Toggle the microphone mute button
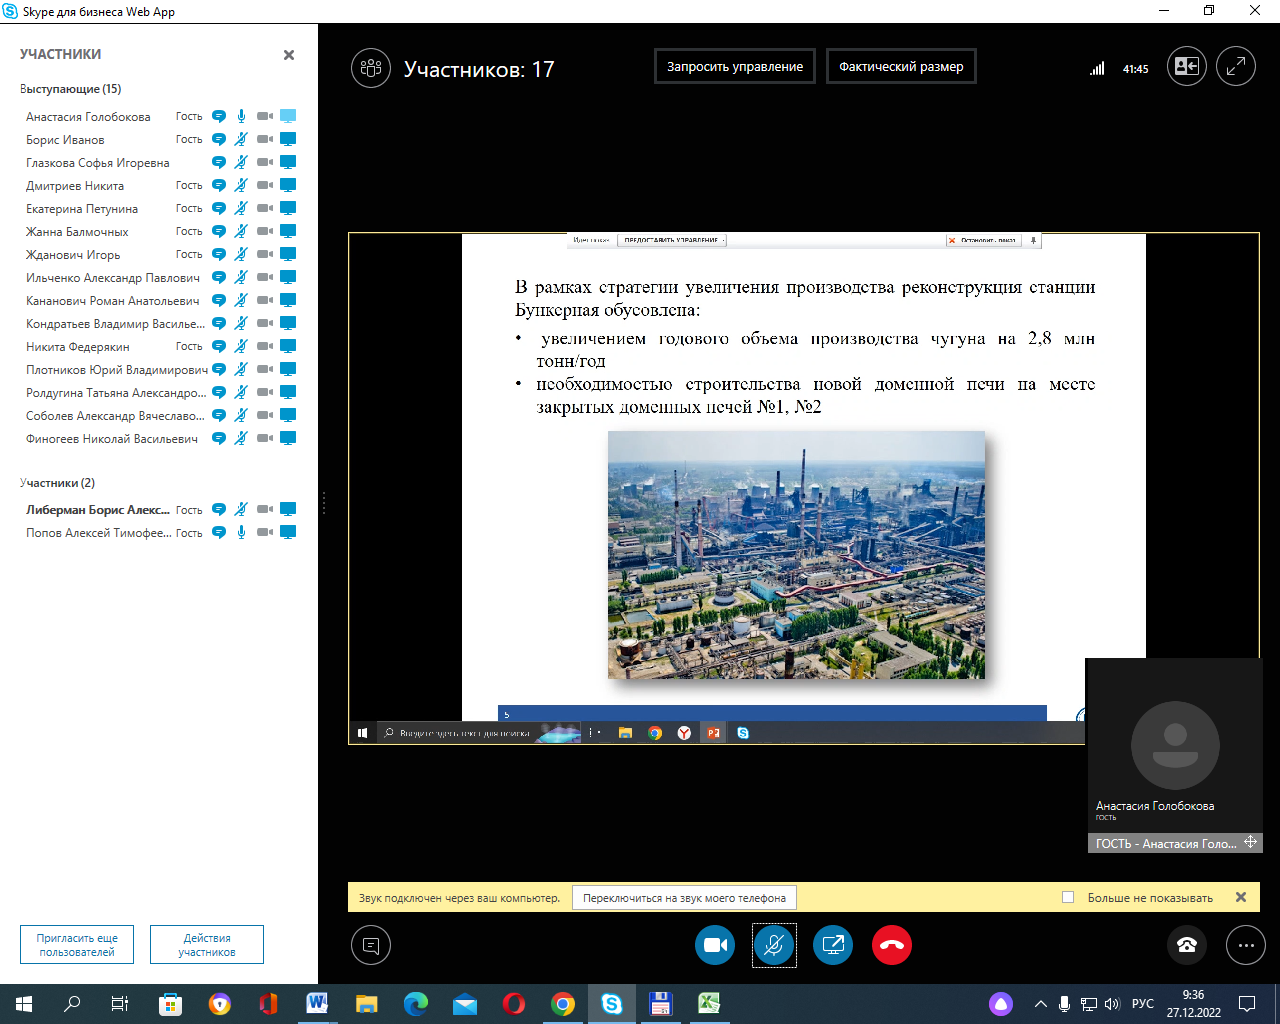1280x1024 pixels. click(774, 945)
